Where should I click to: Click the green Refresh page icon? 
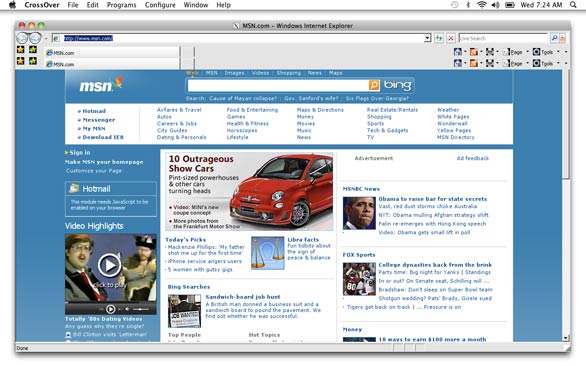pyautogui.click(x=439, y=38)
